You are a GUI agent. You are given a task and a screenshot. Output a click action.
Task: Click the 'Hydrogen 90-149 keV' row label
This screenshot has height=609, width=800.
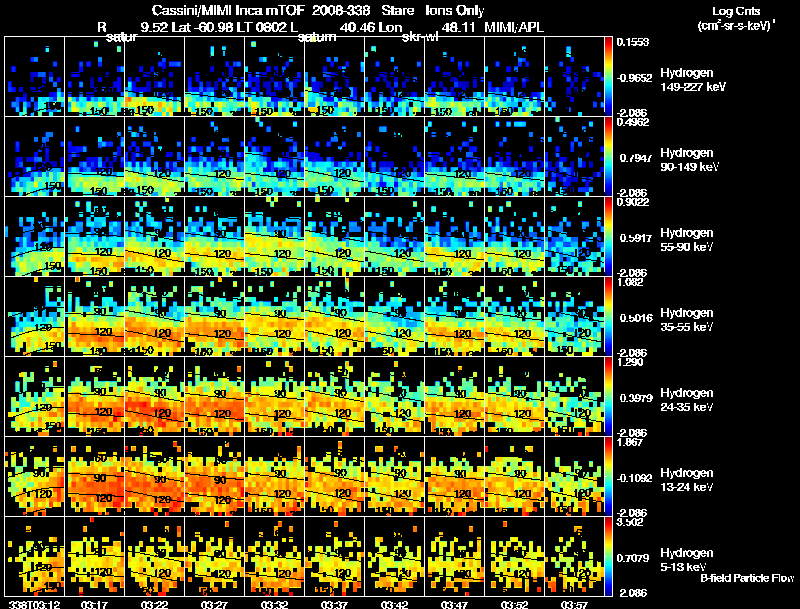(x=689, y=160)
